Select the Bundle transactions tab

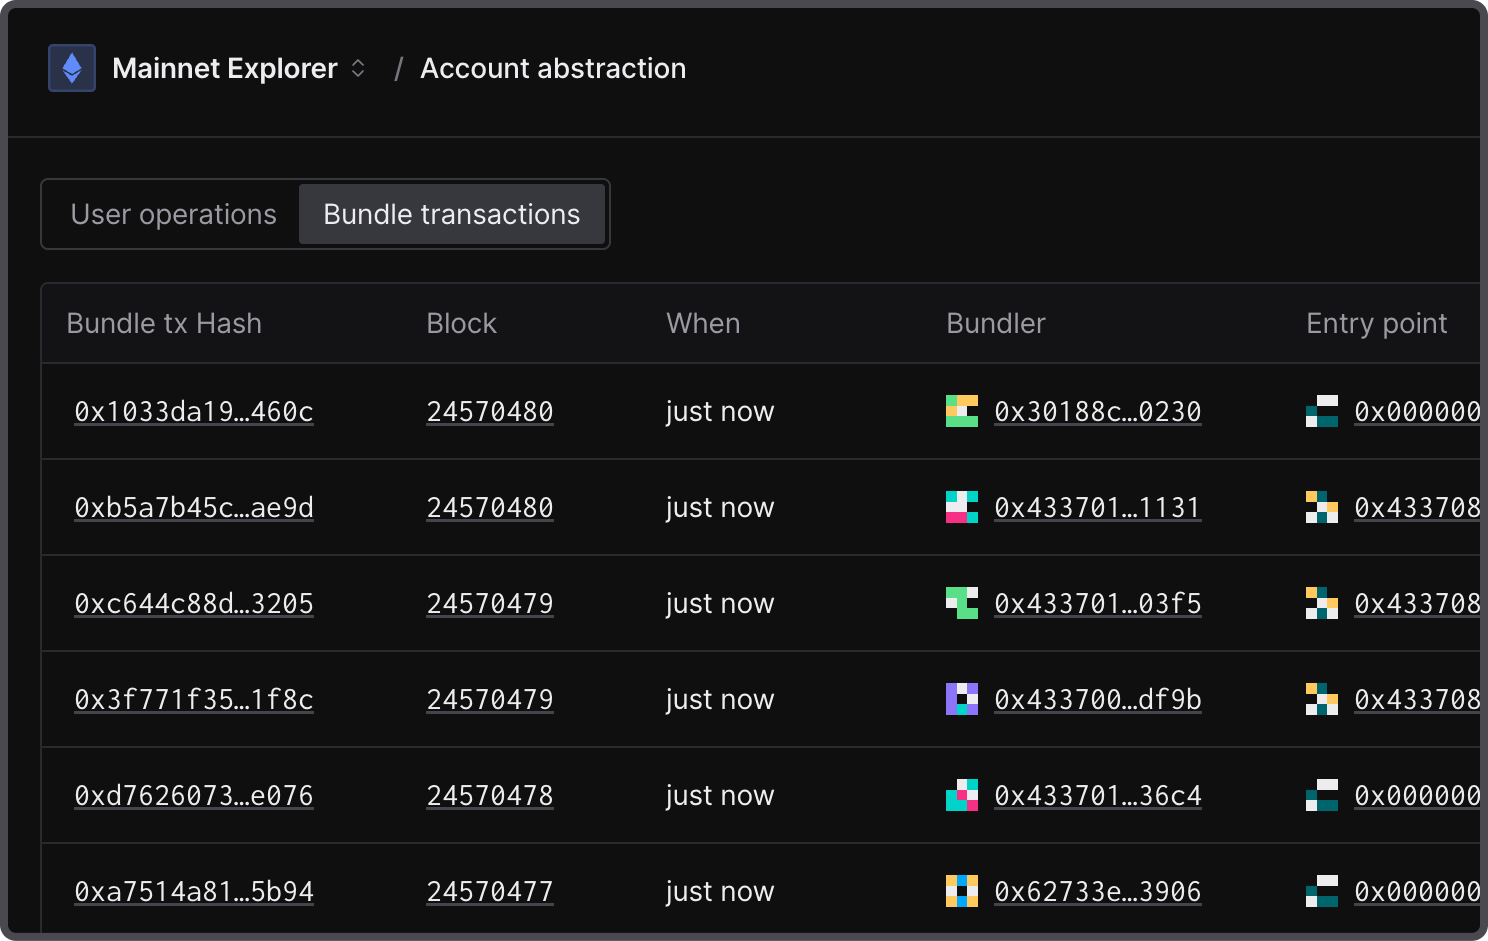click(x=451, y=214)
